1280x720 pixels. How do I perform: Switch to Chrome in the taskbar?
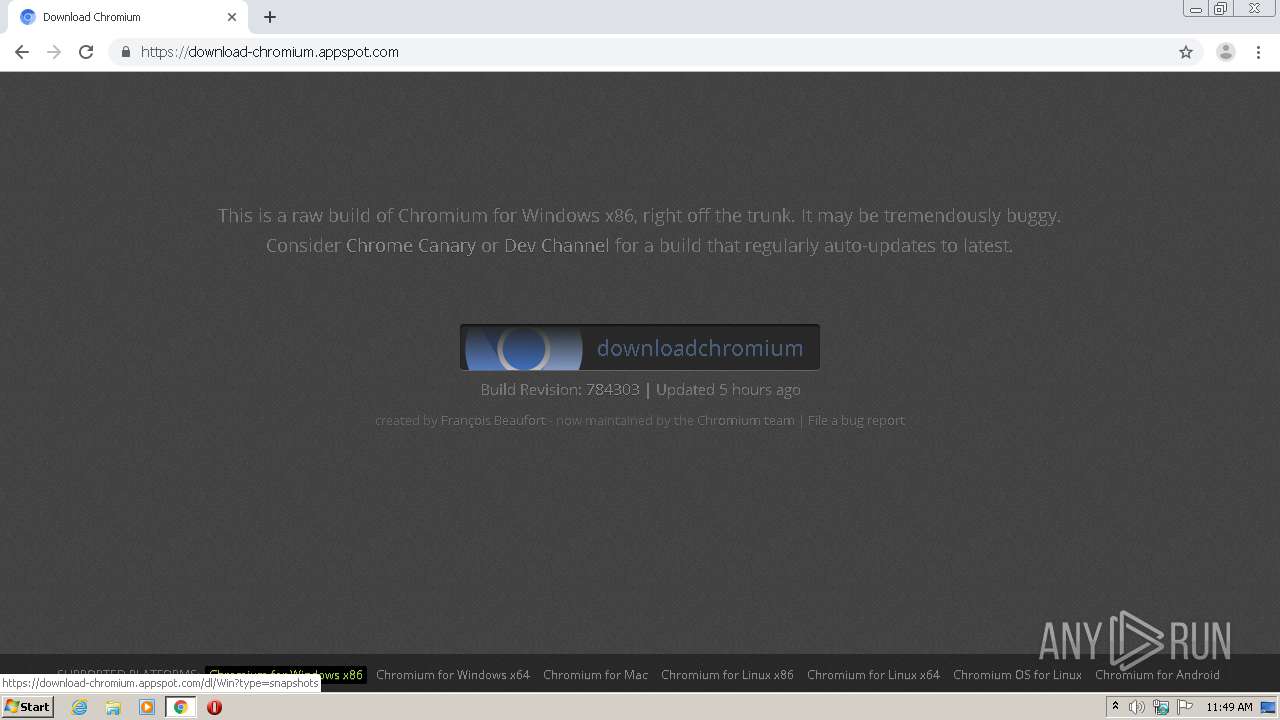tap(181, 707)
